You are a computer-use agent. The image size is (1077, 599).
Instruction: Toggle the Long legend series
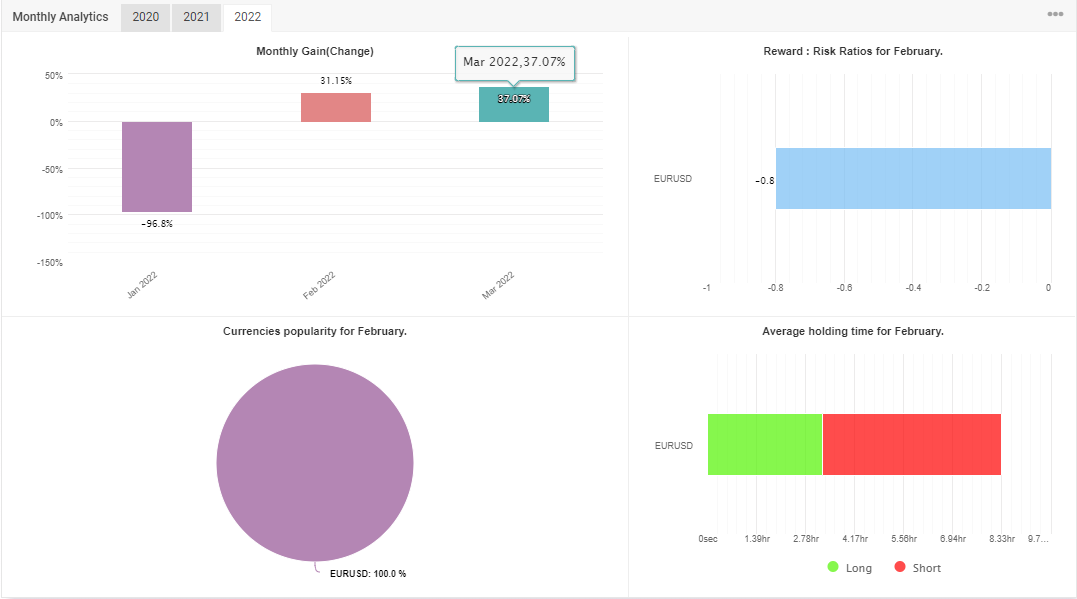coord(850,567)
